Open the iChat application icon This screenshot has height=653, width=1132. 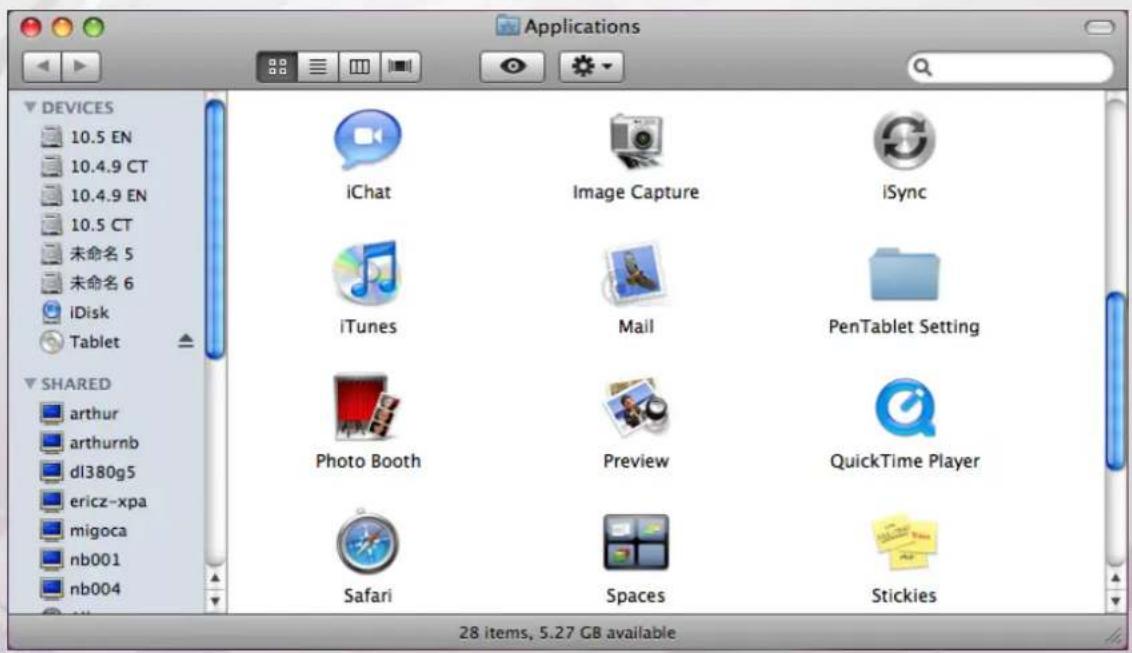[367, 140]
